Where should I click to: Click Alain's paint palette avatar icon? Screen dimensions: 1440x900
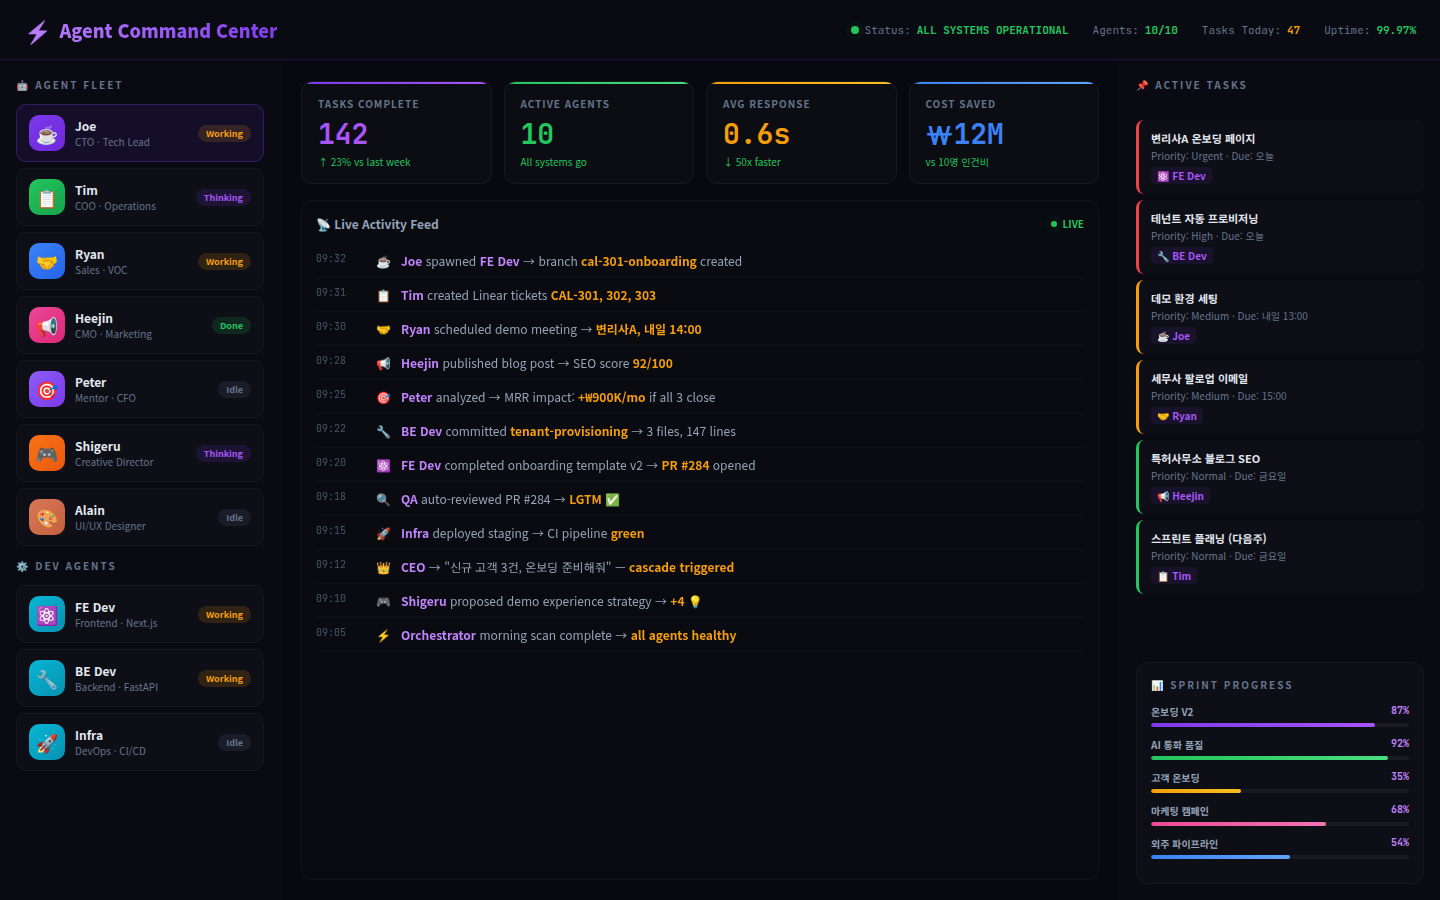[47, 517]
